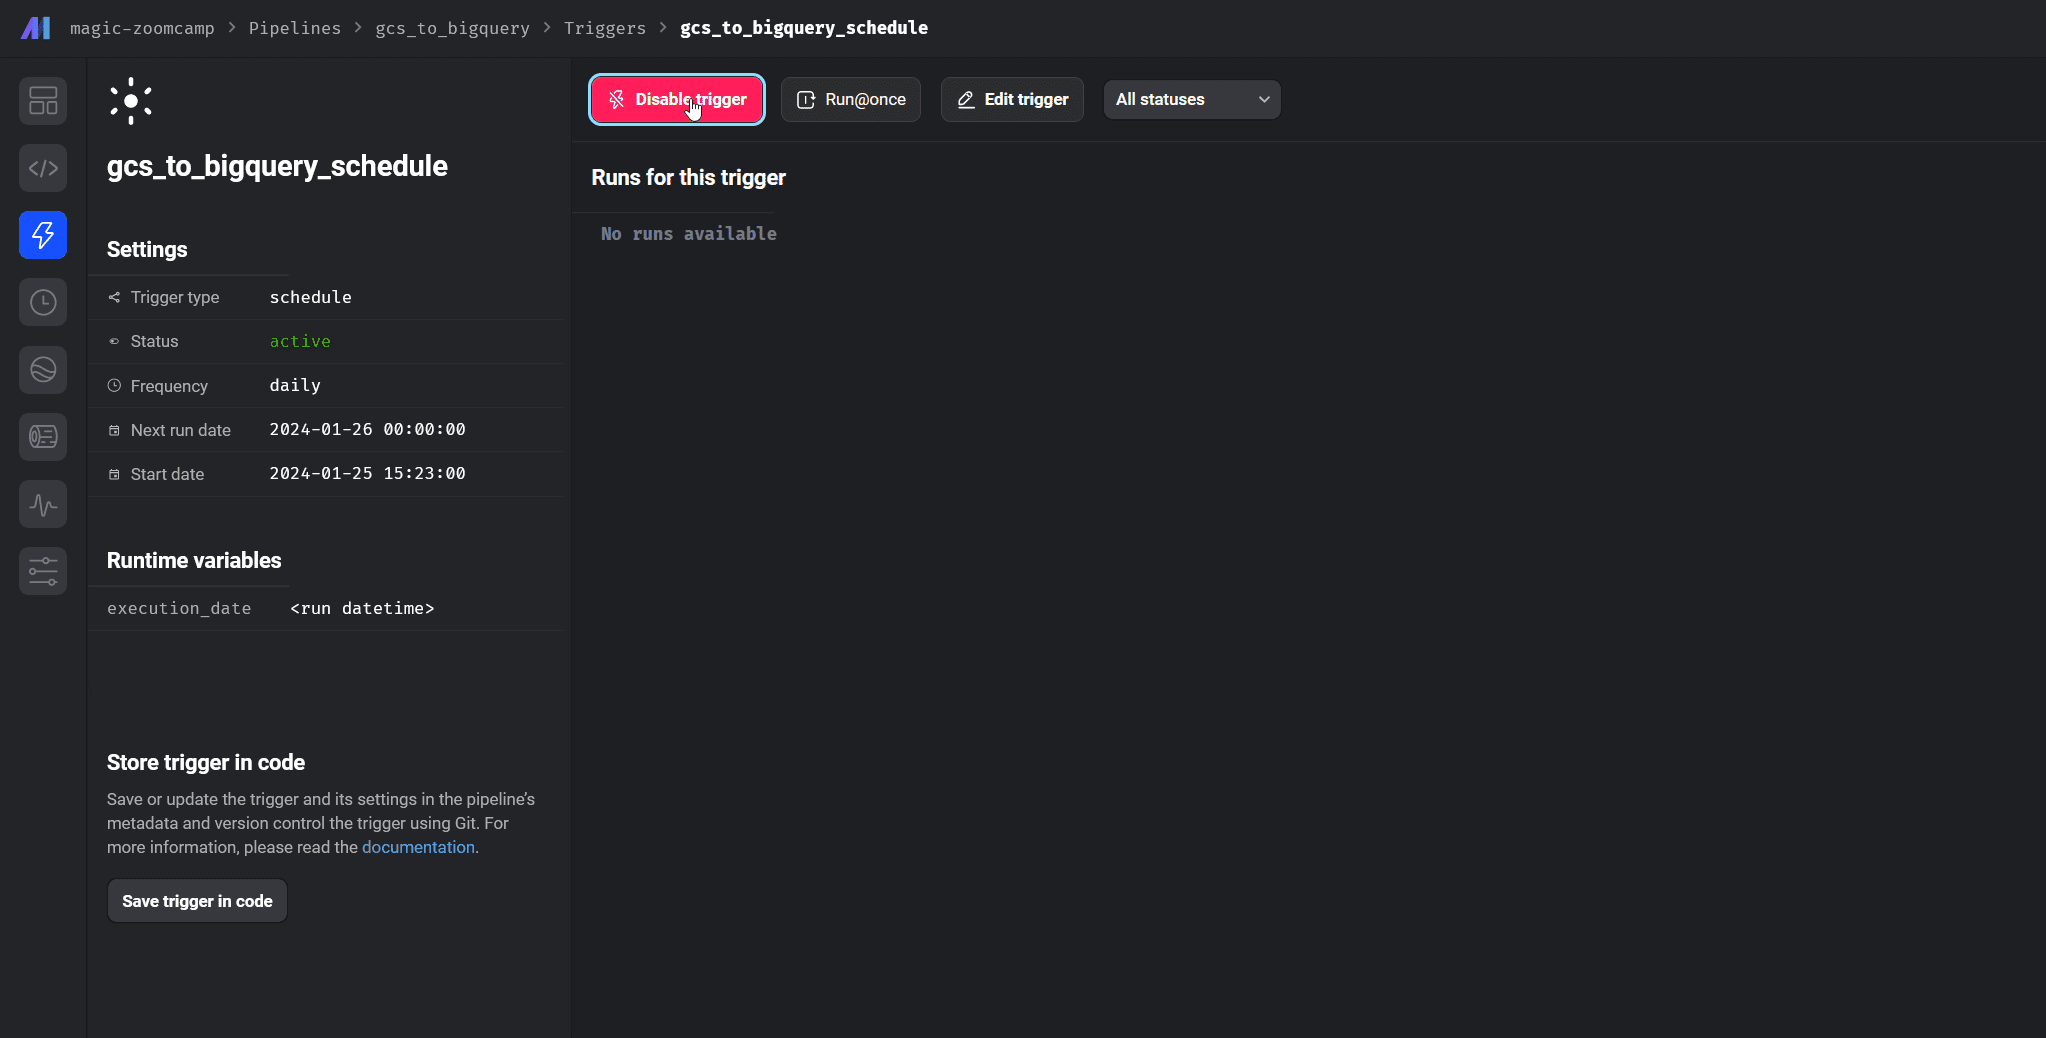
Task: Click the Frequency clock icon
Action: [x=114, y=385]
